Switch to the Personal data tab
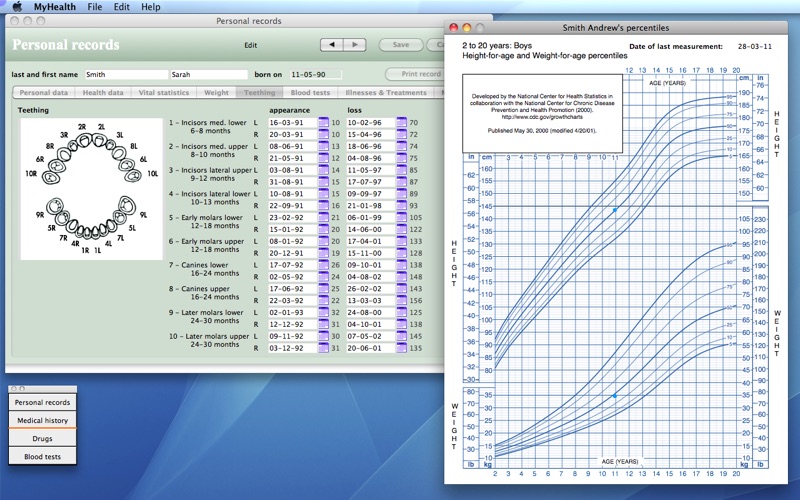This screenshot has height=500, width=800. 43,92
